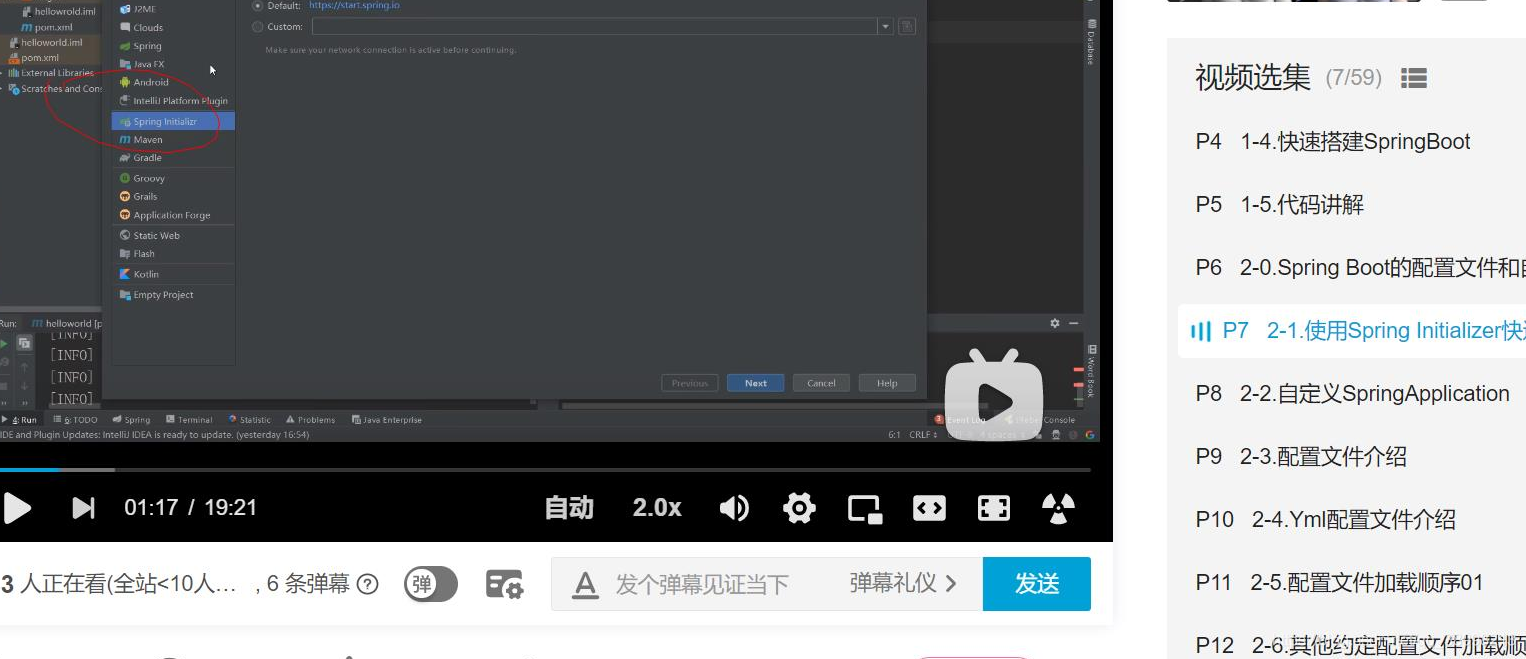The width and height of the screenshot is (1526, 659).
Task: Click the list-view icon beside 视频选集
Action: pos(1413,78)
